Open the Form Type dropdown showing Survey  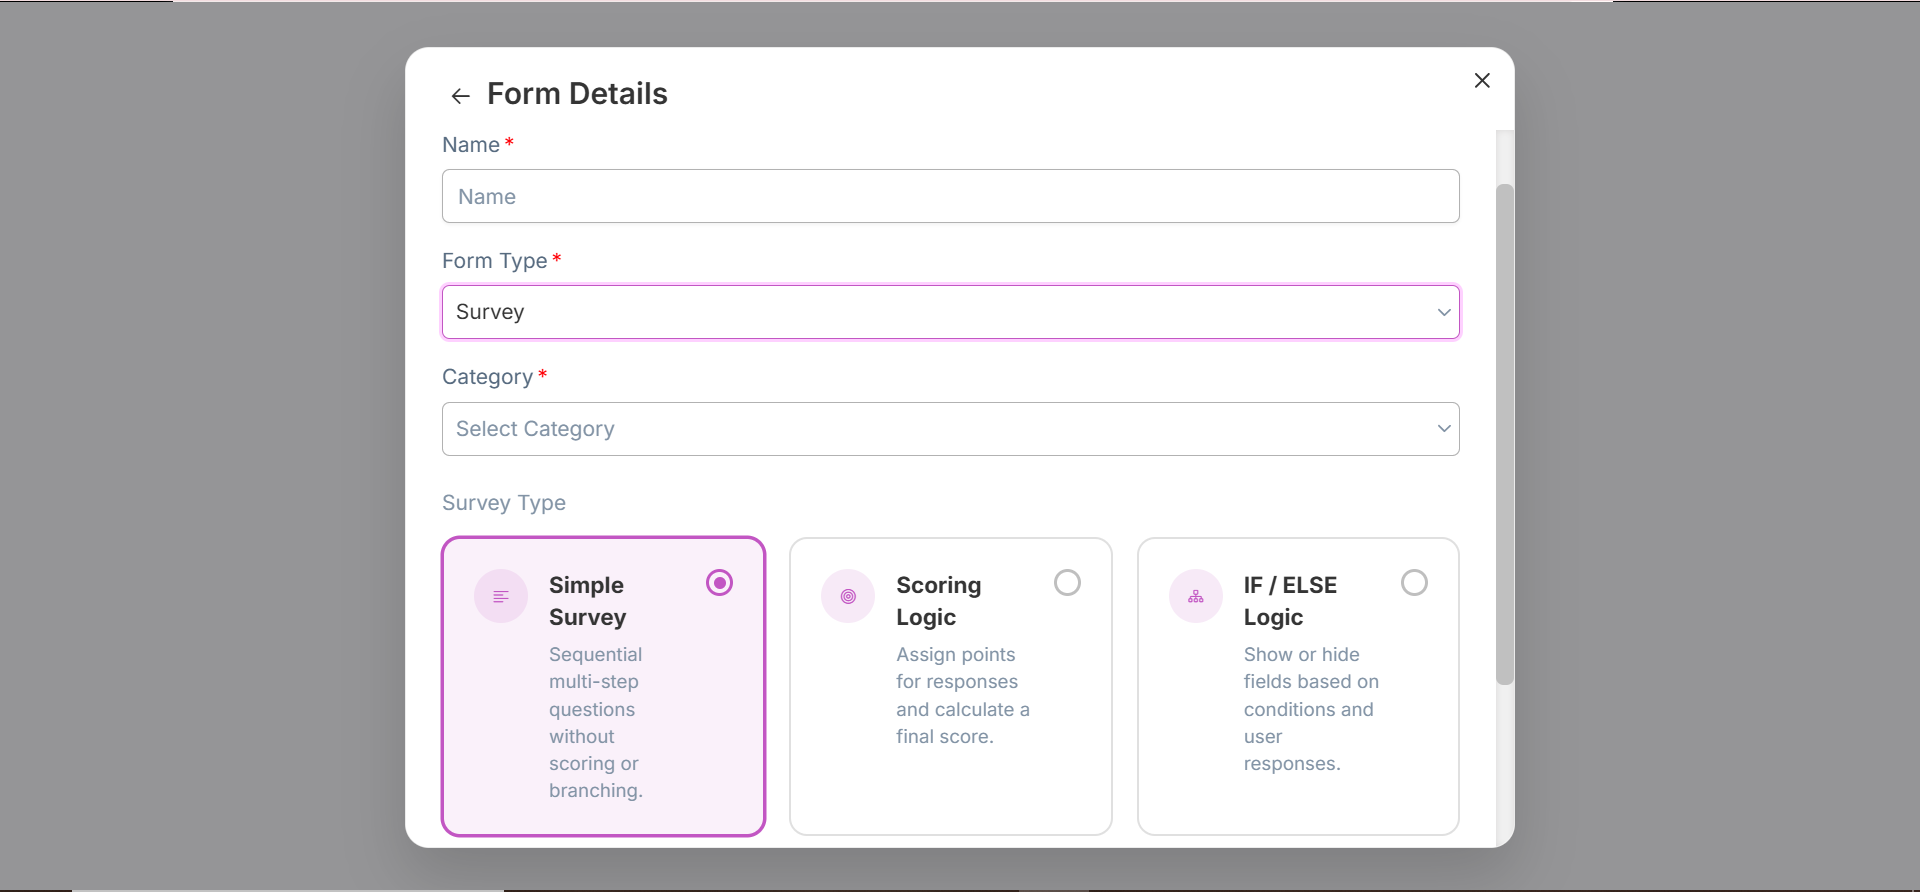(x=950, y=312)
